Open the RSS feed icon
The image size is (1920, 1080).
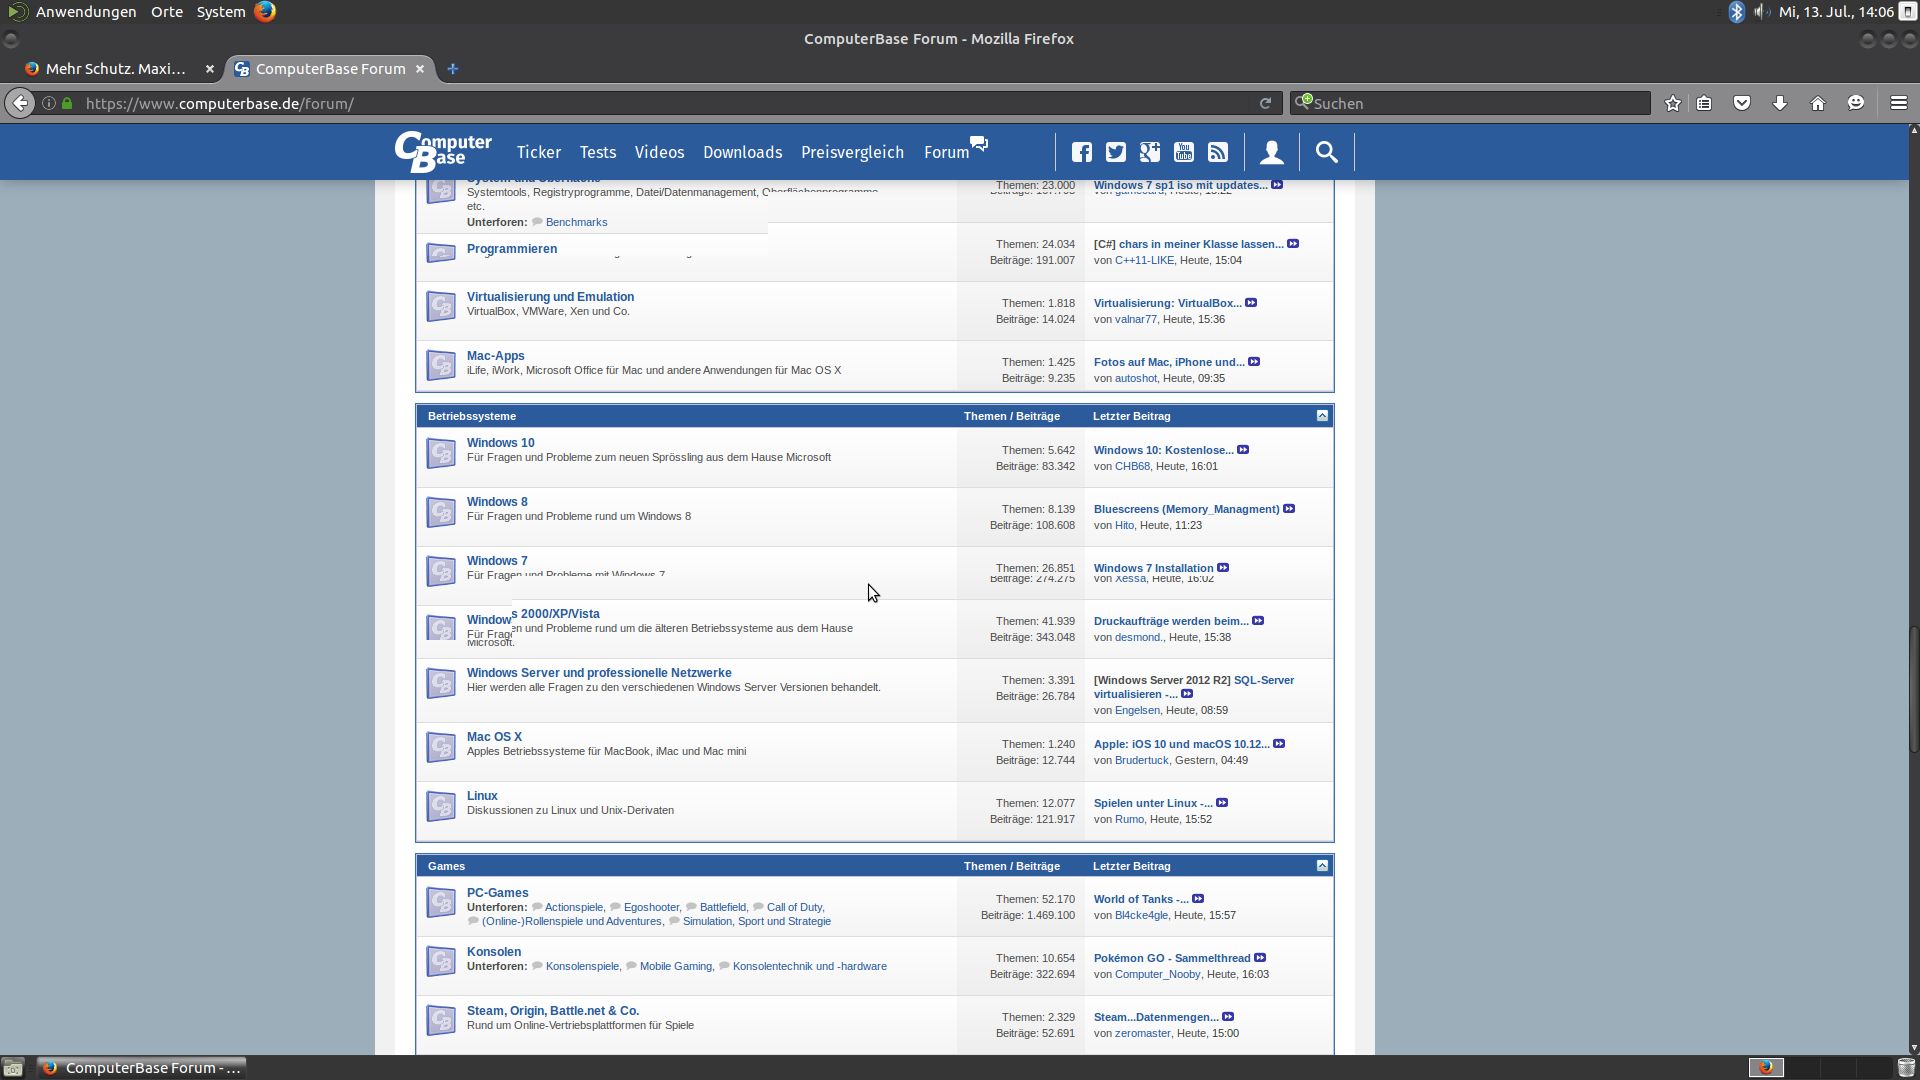[x=1218, y=152]
